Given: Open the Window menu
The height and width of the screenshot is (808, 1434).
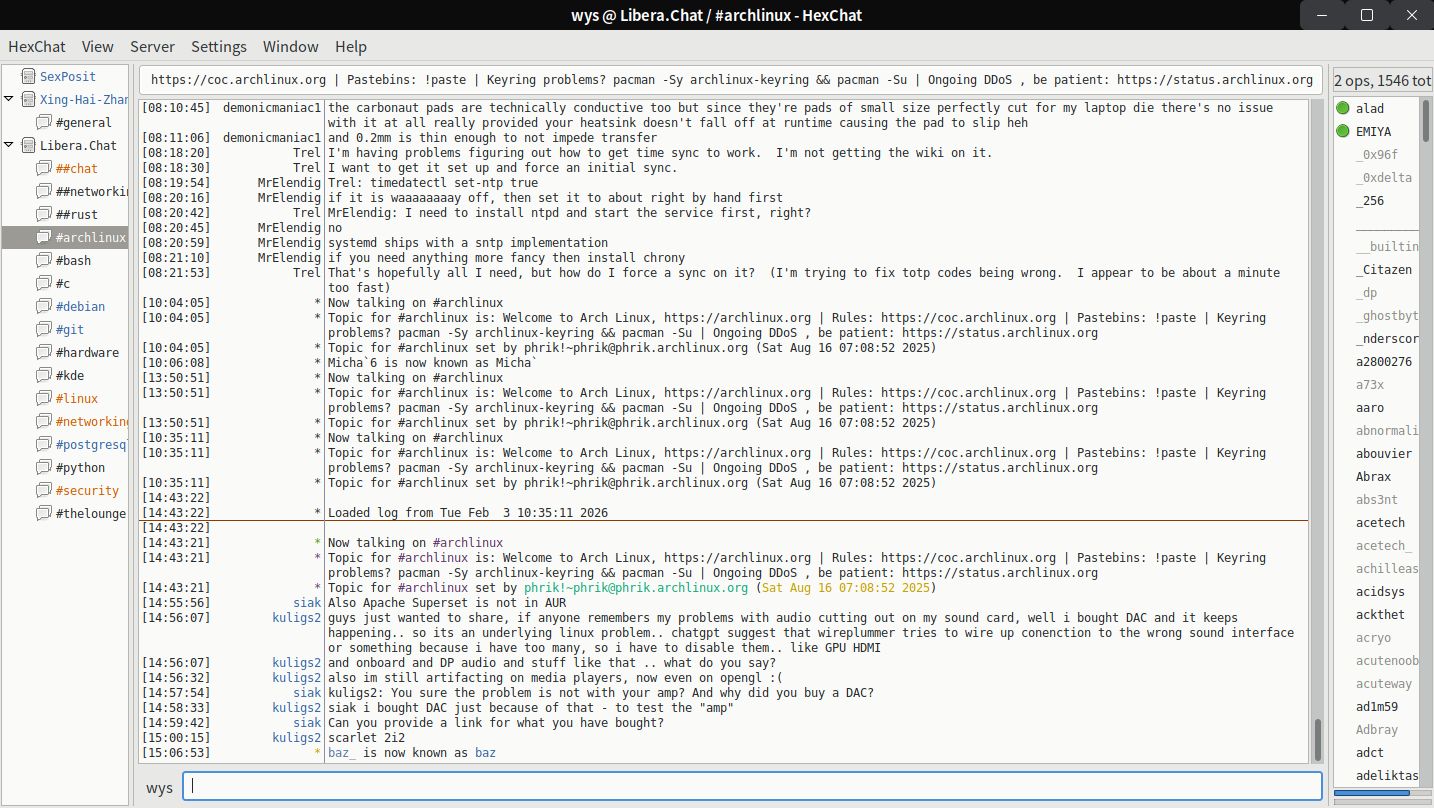Looking at the screenshot, I should pos(291,46).
